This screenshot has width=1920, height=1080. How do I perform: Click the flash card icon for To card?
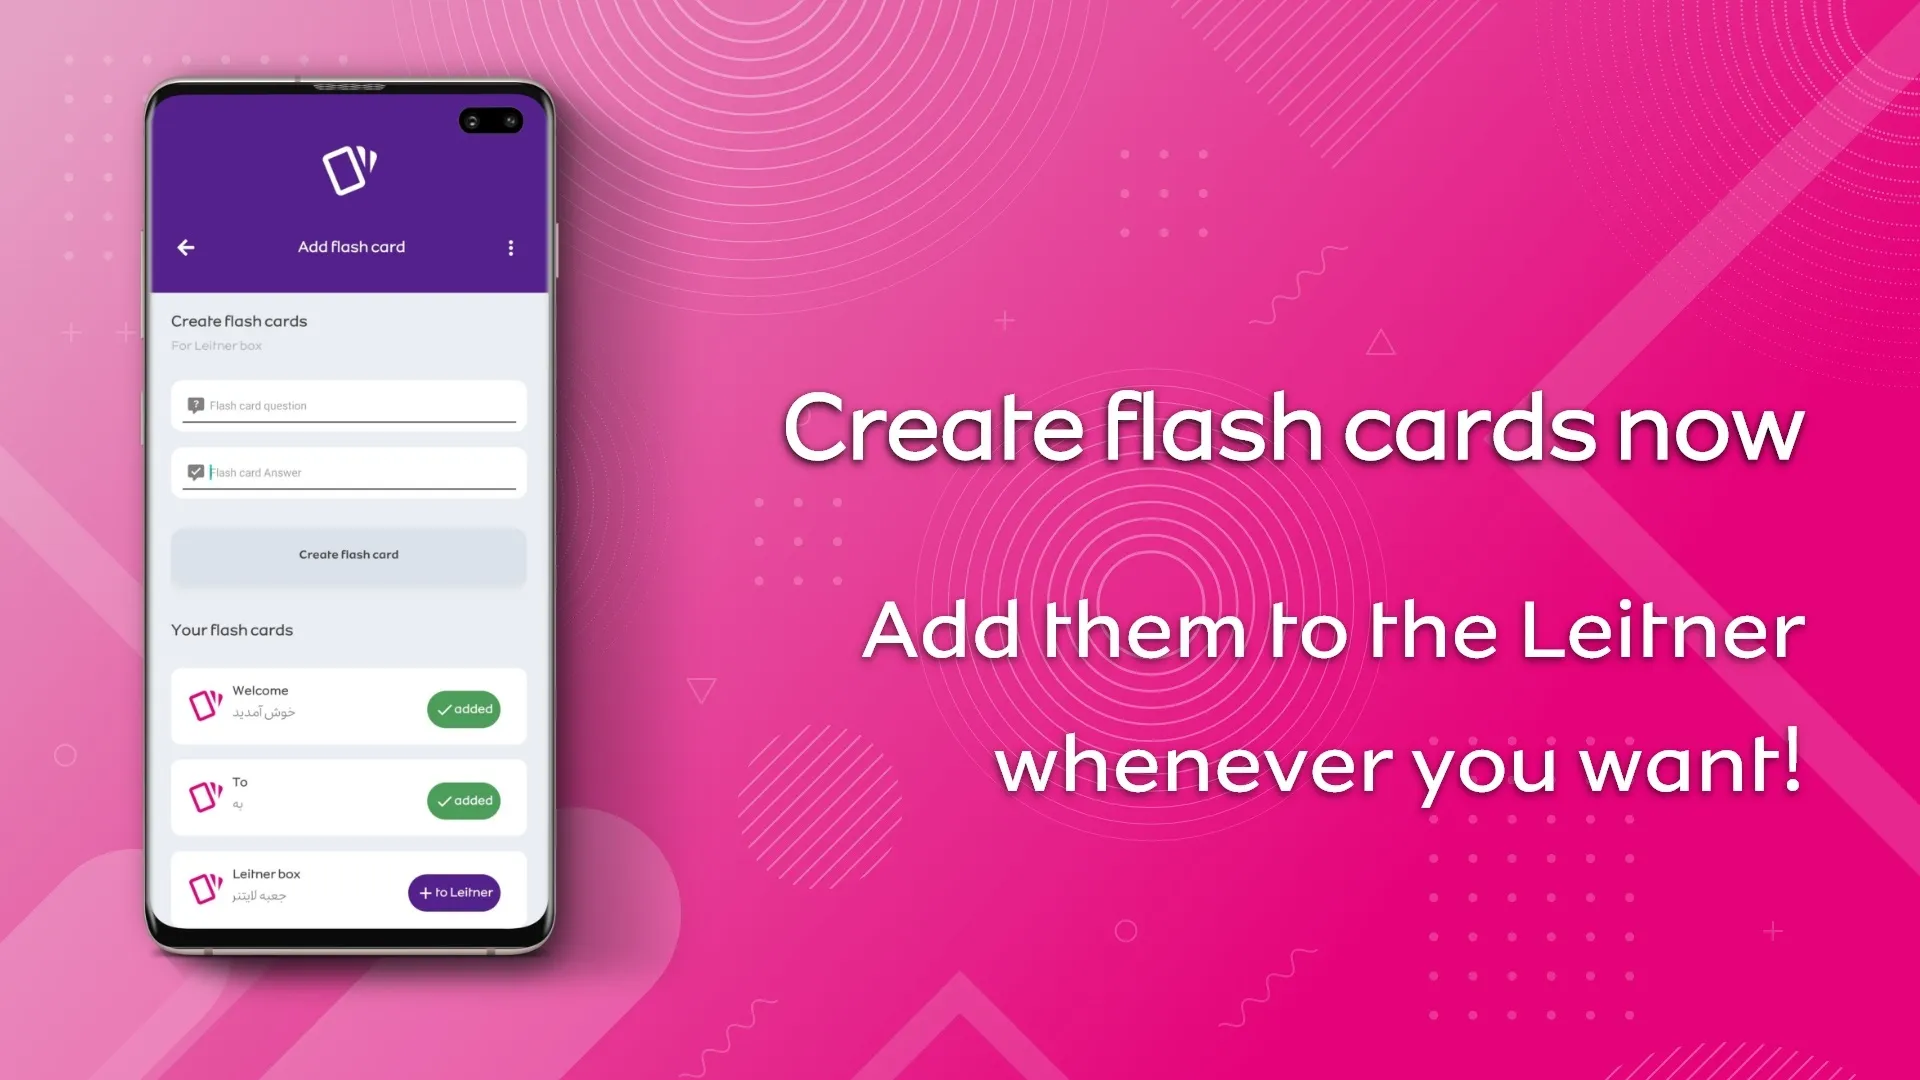[x=204, y=793]
